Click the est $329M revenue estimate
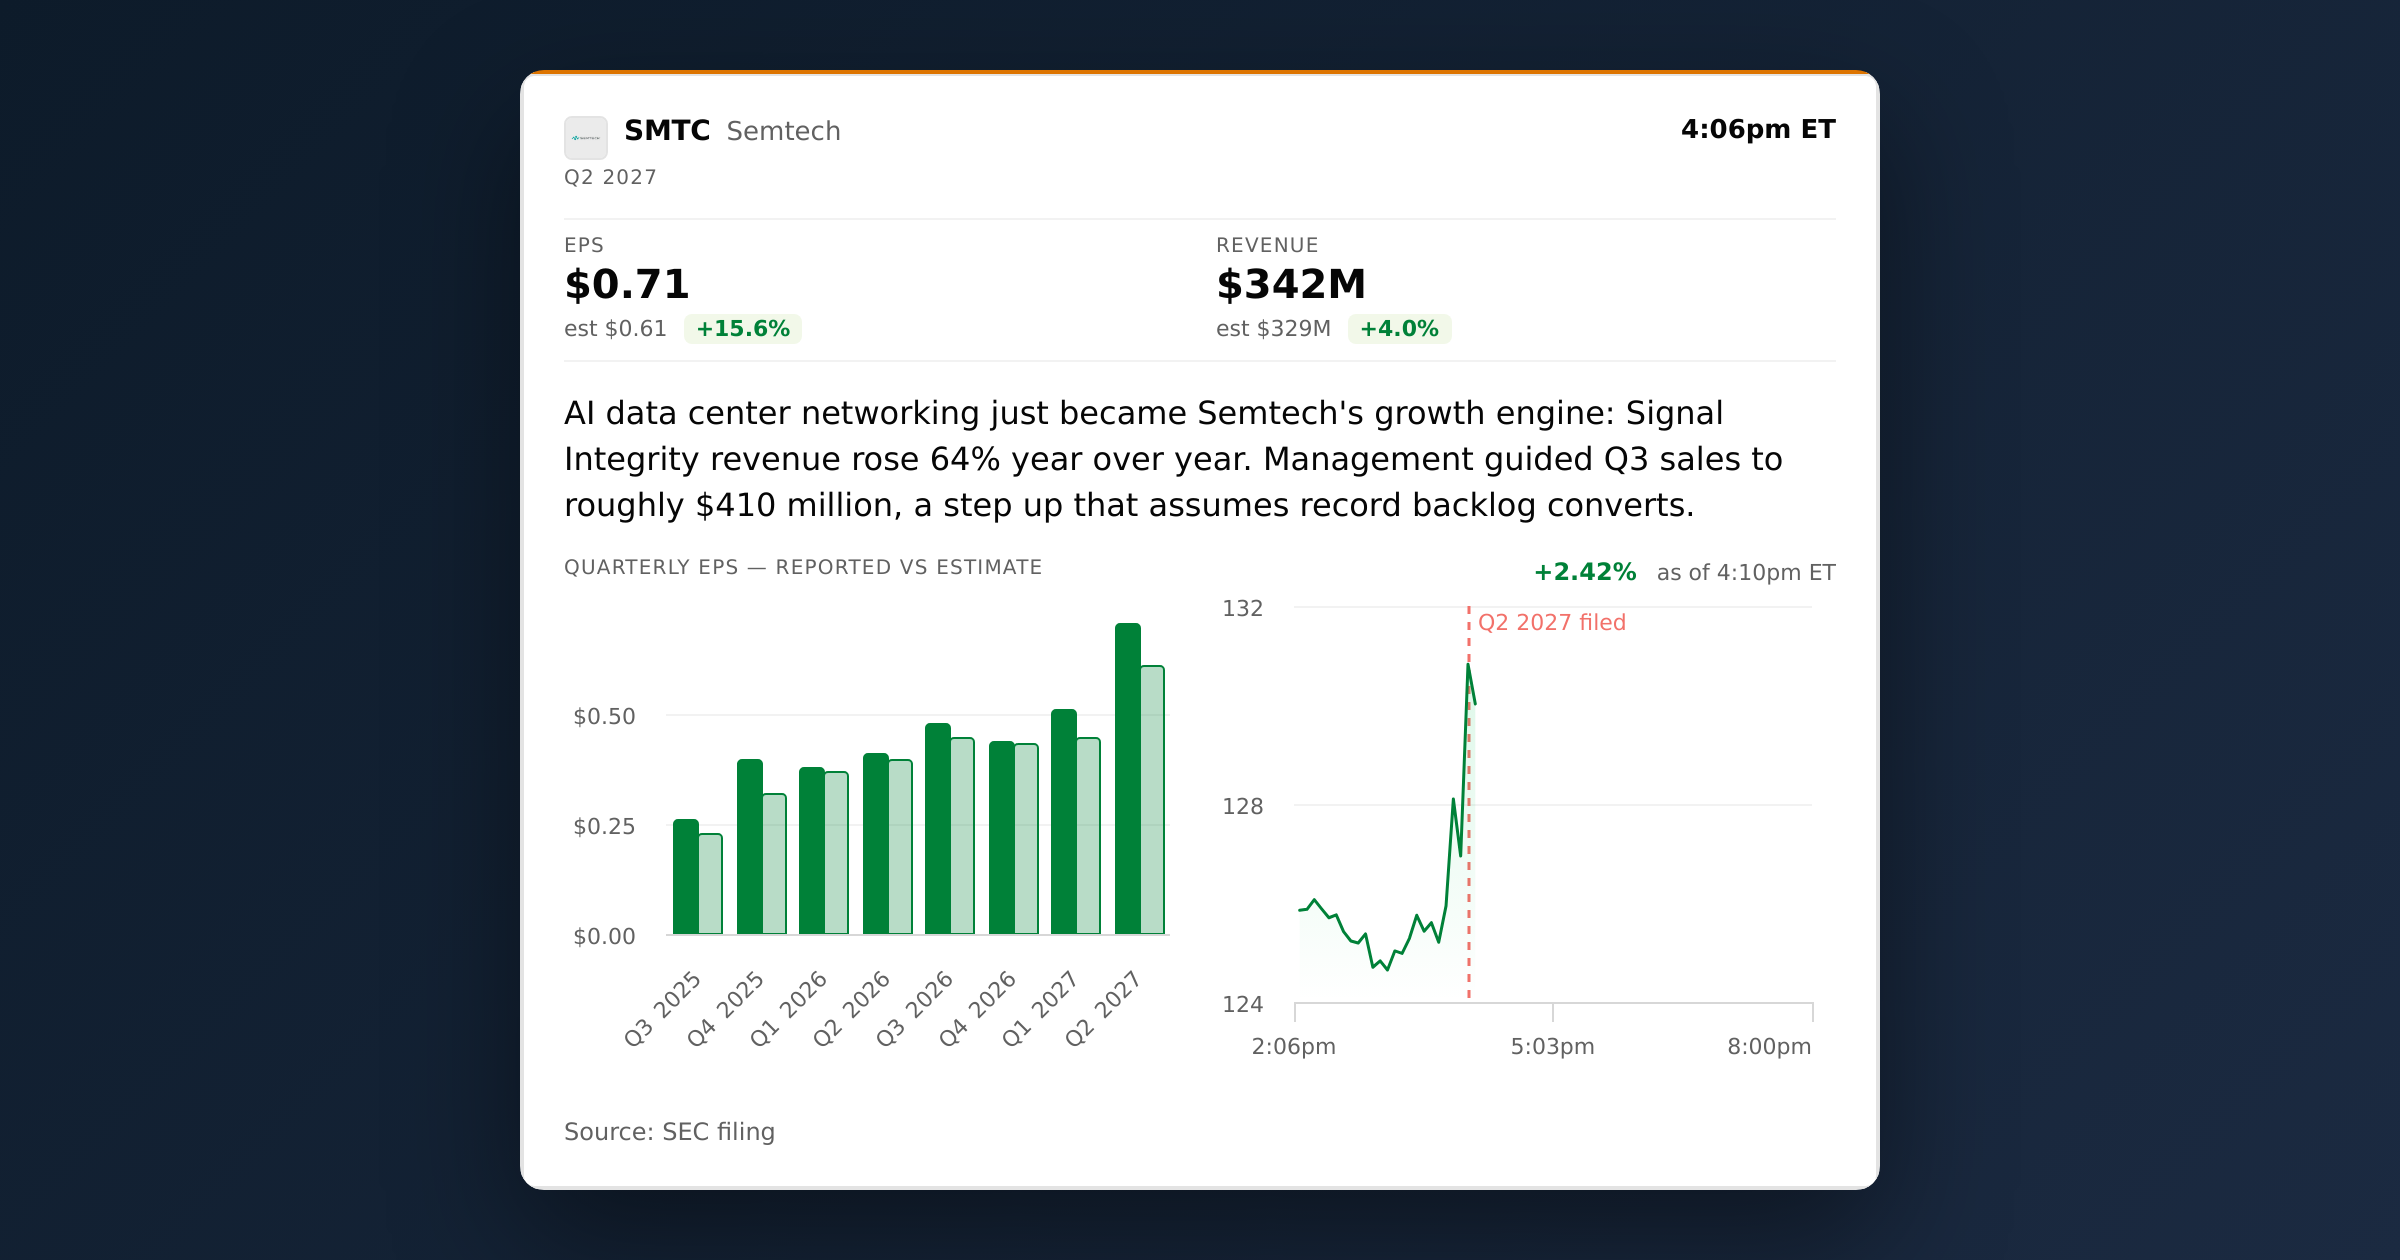 coord(1273,329)
